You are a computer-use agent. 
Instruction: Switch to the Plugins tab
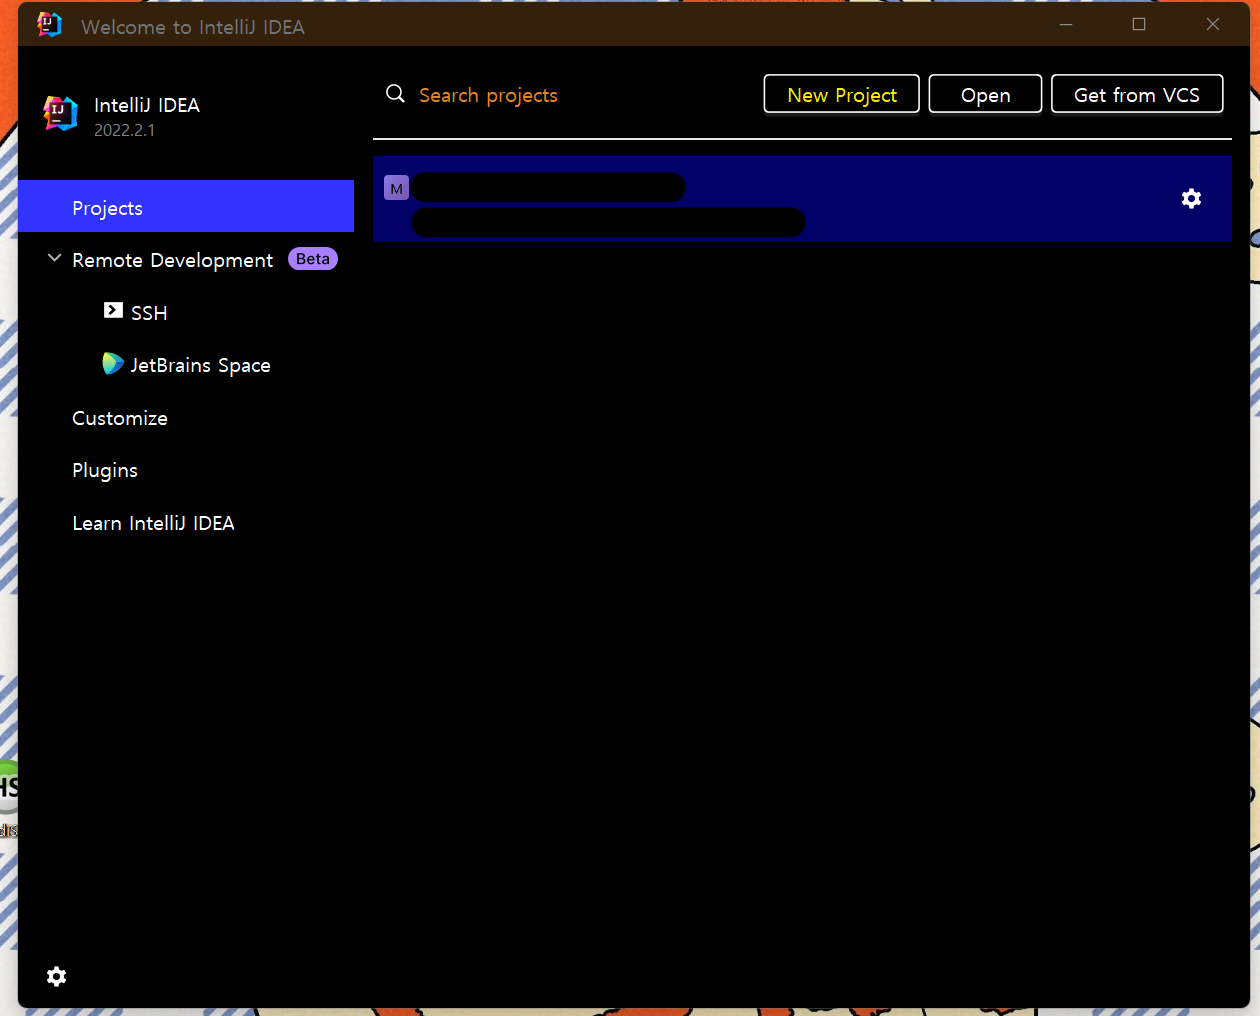[105, 470]
